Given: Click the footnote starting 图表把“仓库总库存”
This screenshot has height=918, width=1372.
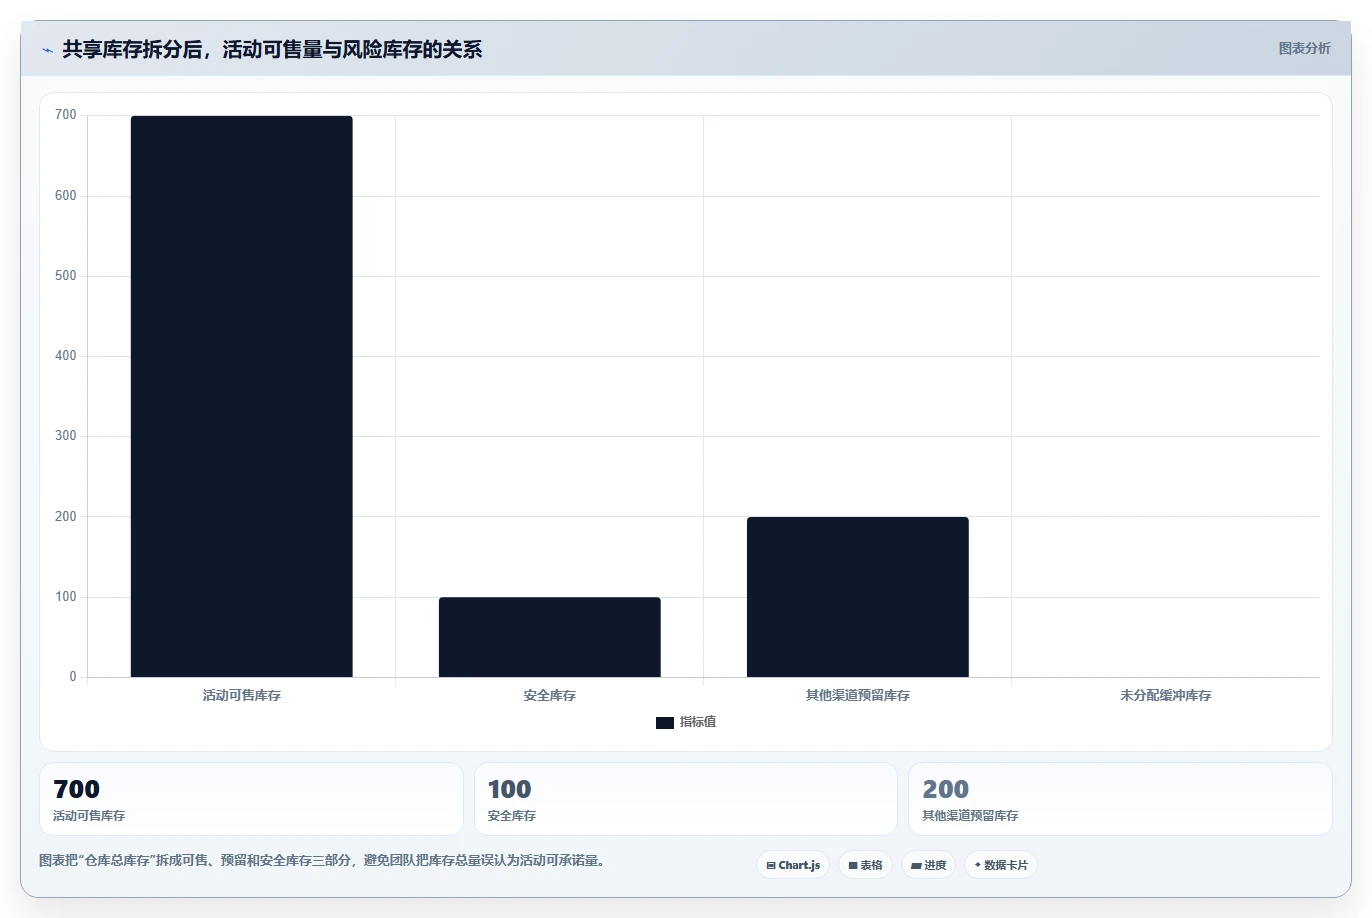Looking at the screenshot, I should (x=322, y=860).
